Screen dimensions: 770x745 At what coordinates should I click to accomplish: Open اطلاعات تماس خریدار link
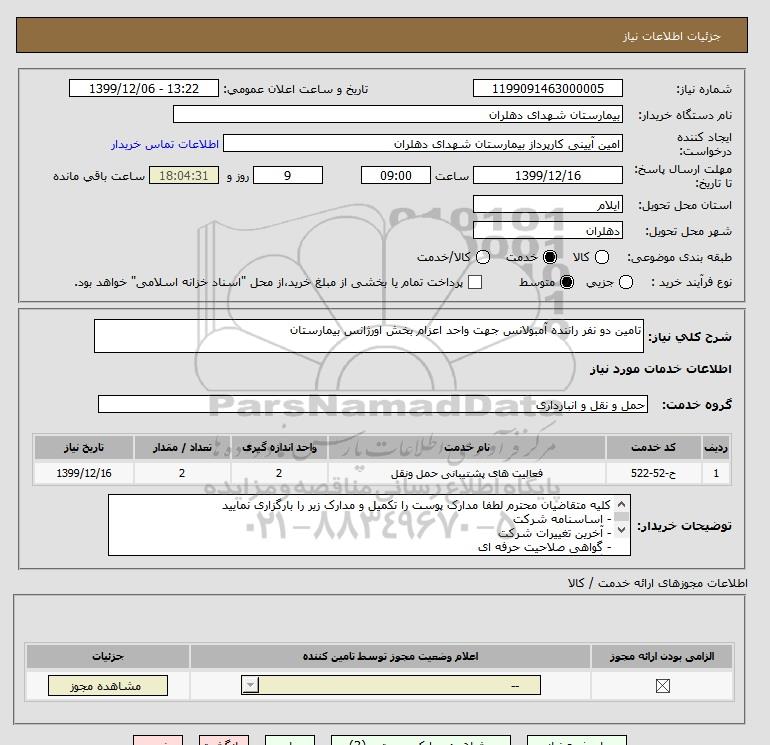[165, 144]
